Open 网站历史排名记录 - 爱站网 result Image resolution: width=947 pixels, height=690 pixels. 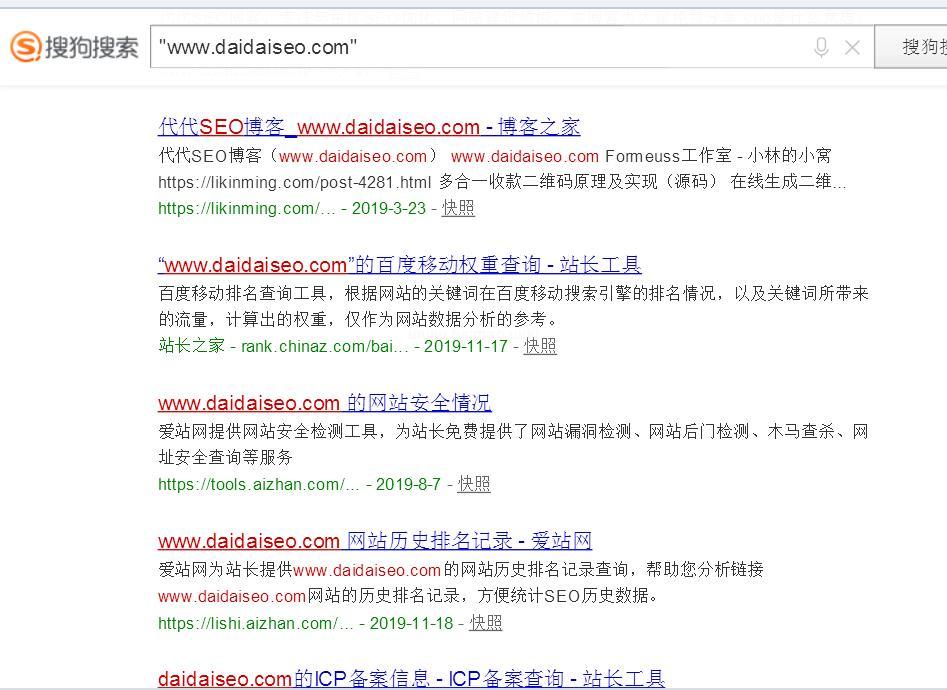[374, 541]
